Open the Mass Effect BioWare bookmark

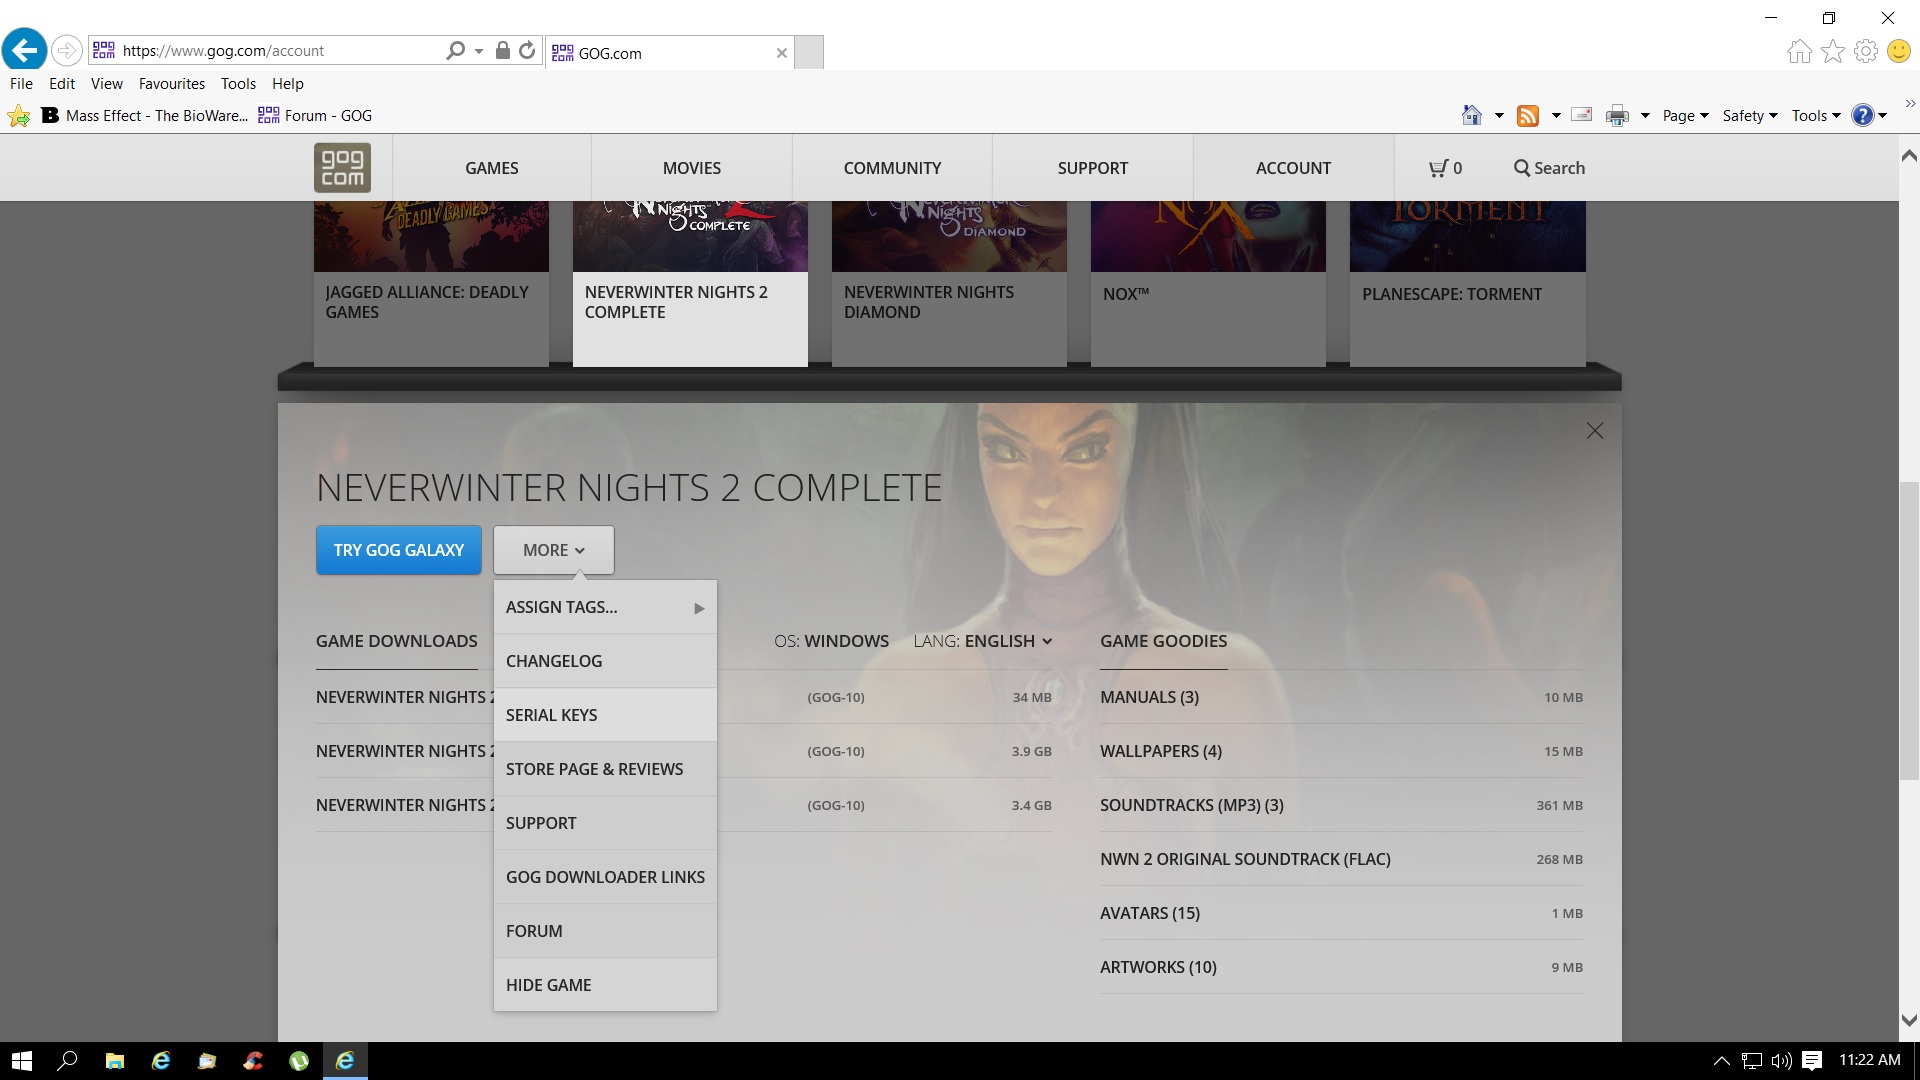tap(145, 116)
